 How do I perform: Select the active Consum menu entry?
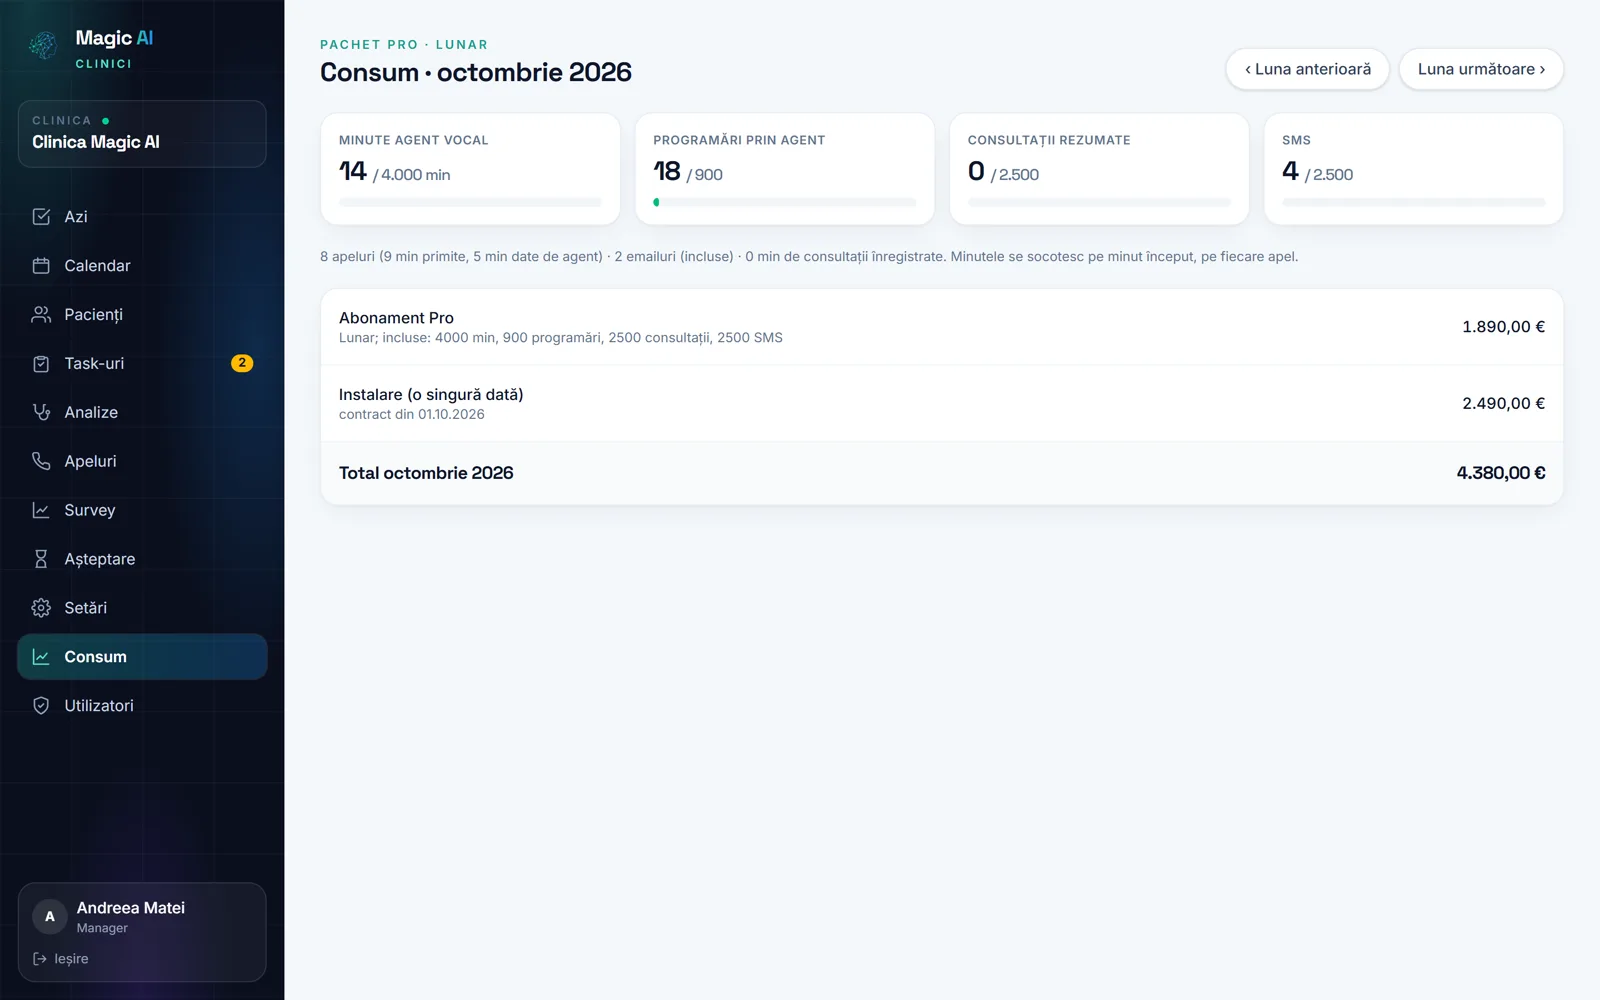tap(142, 657)
